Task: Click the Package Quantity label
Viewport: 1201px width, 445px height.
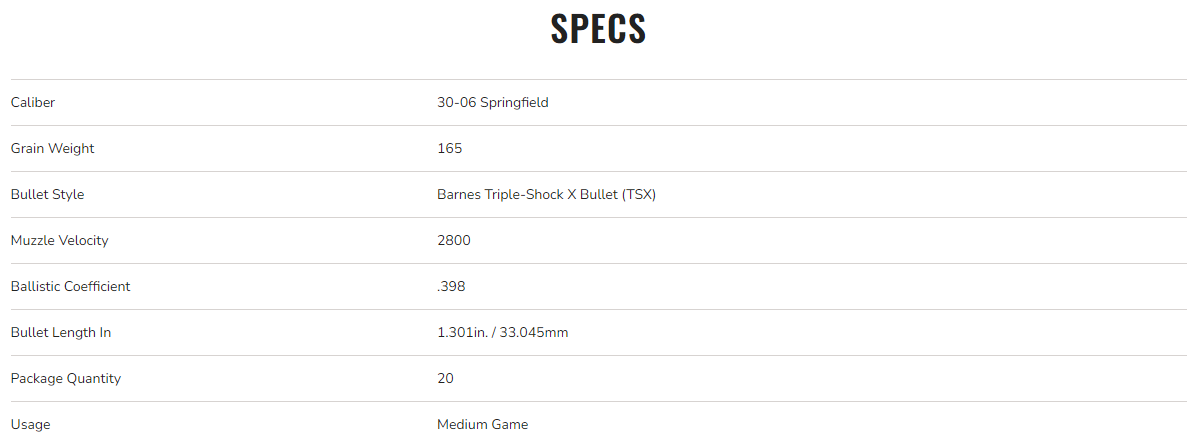Action: click(x=66, y=378)
